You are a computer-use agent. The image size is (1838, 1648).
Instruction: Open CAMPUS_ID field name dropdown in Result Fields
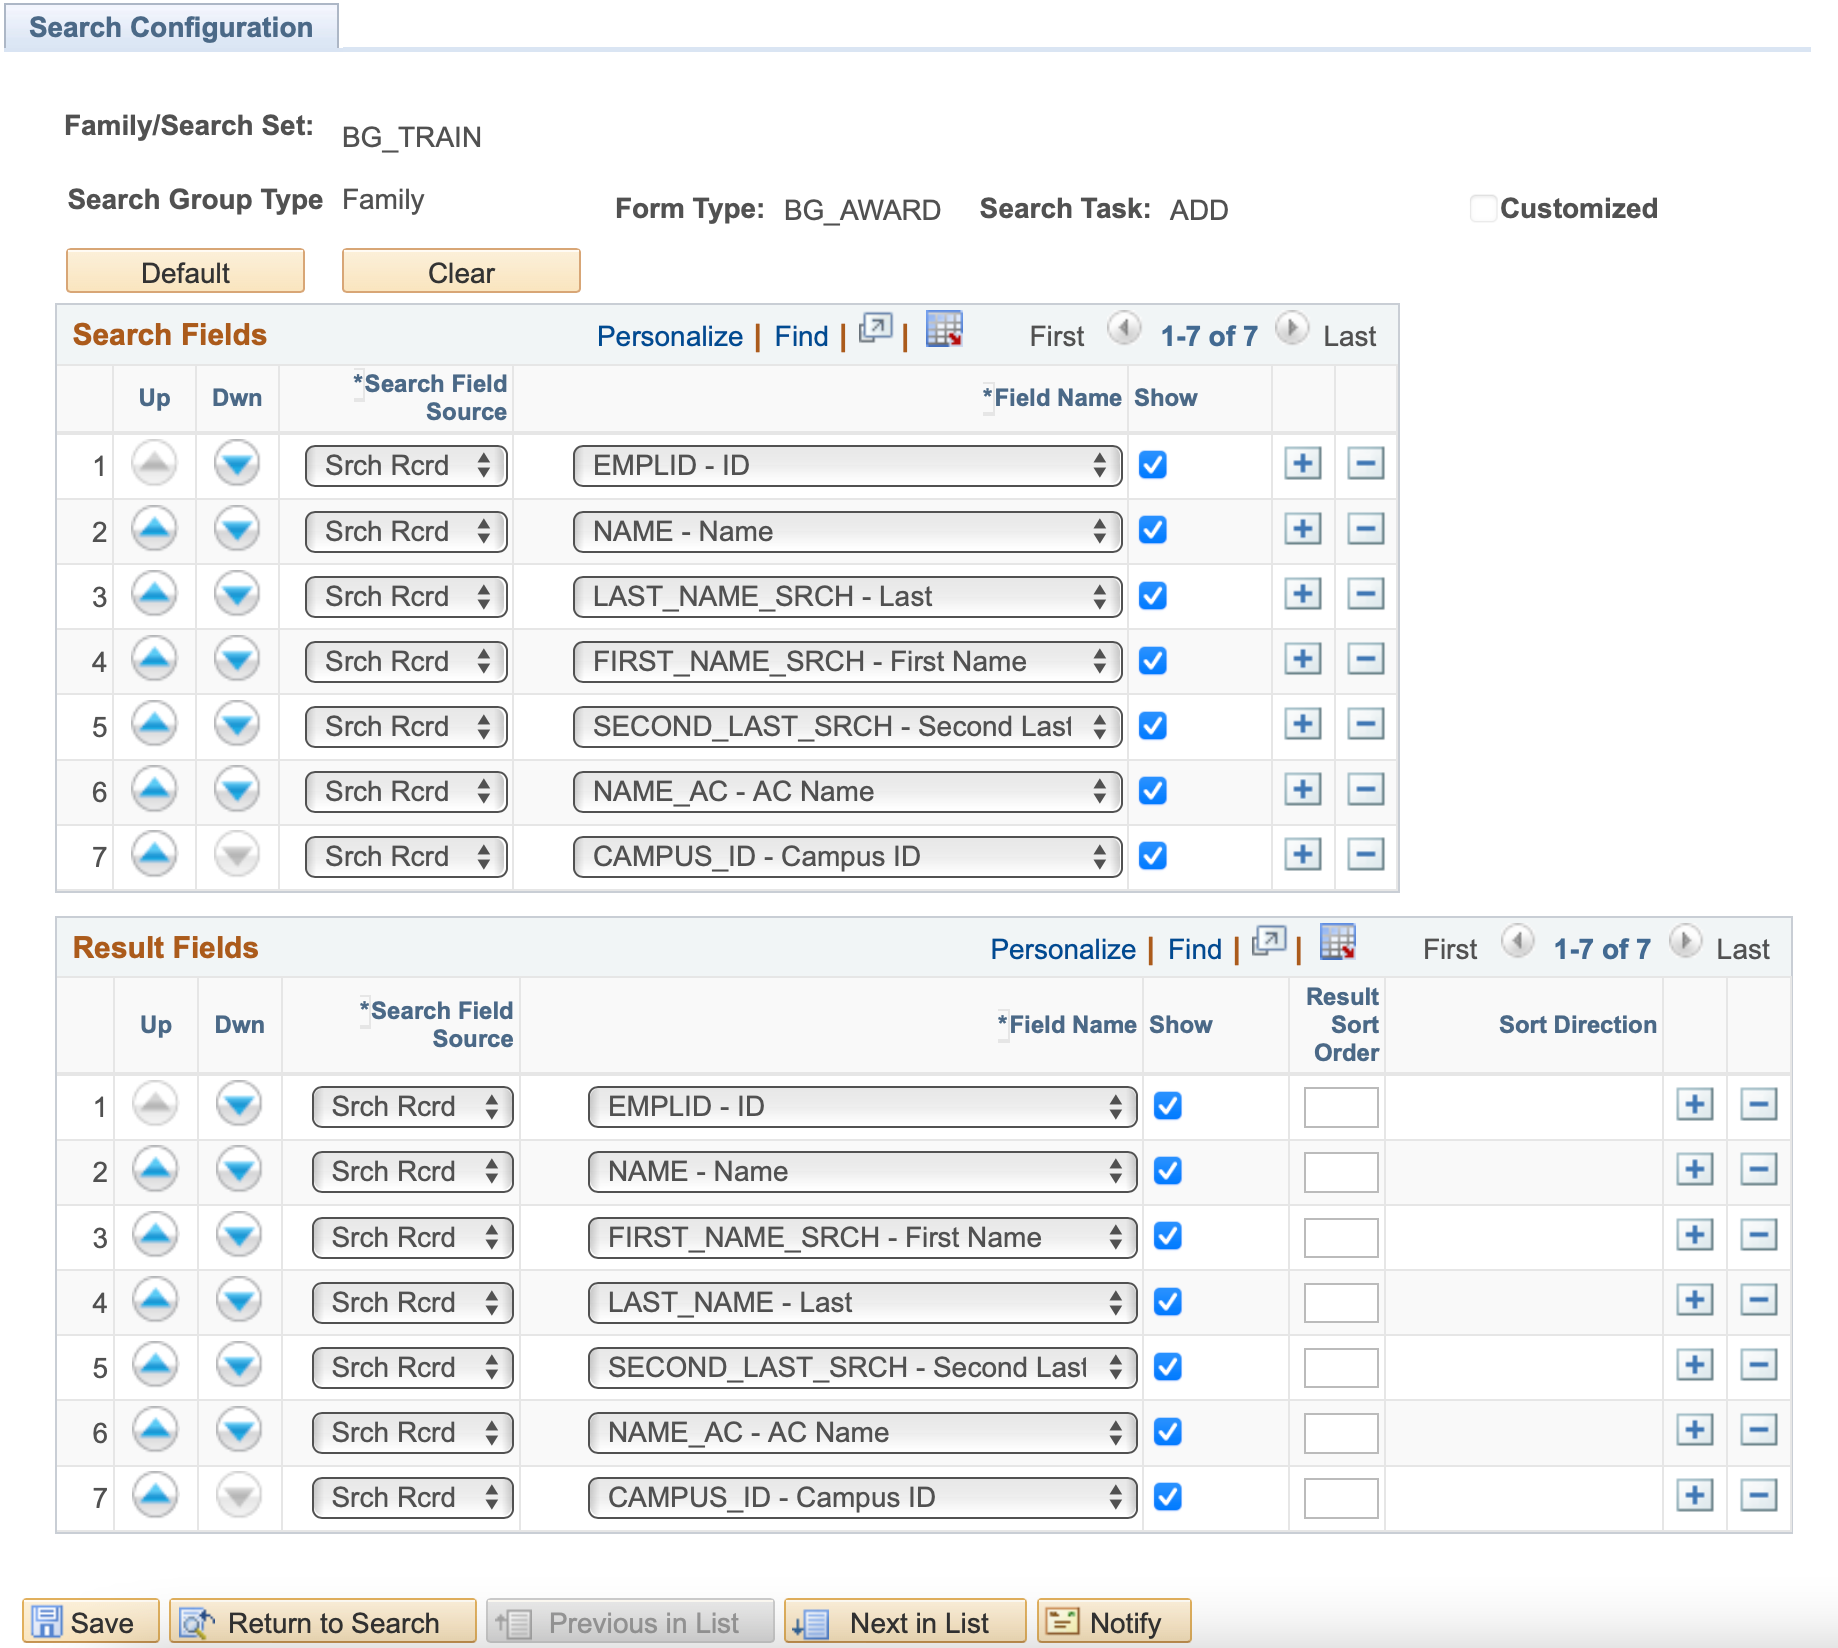pos(862,1497)
